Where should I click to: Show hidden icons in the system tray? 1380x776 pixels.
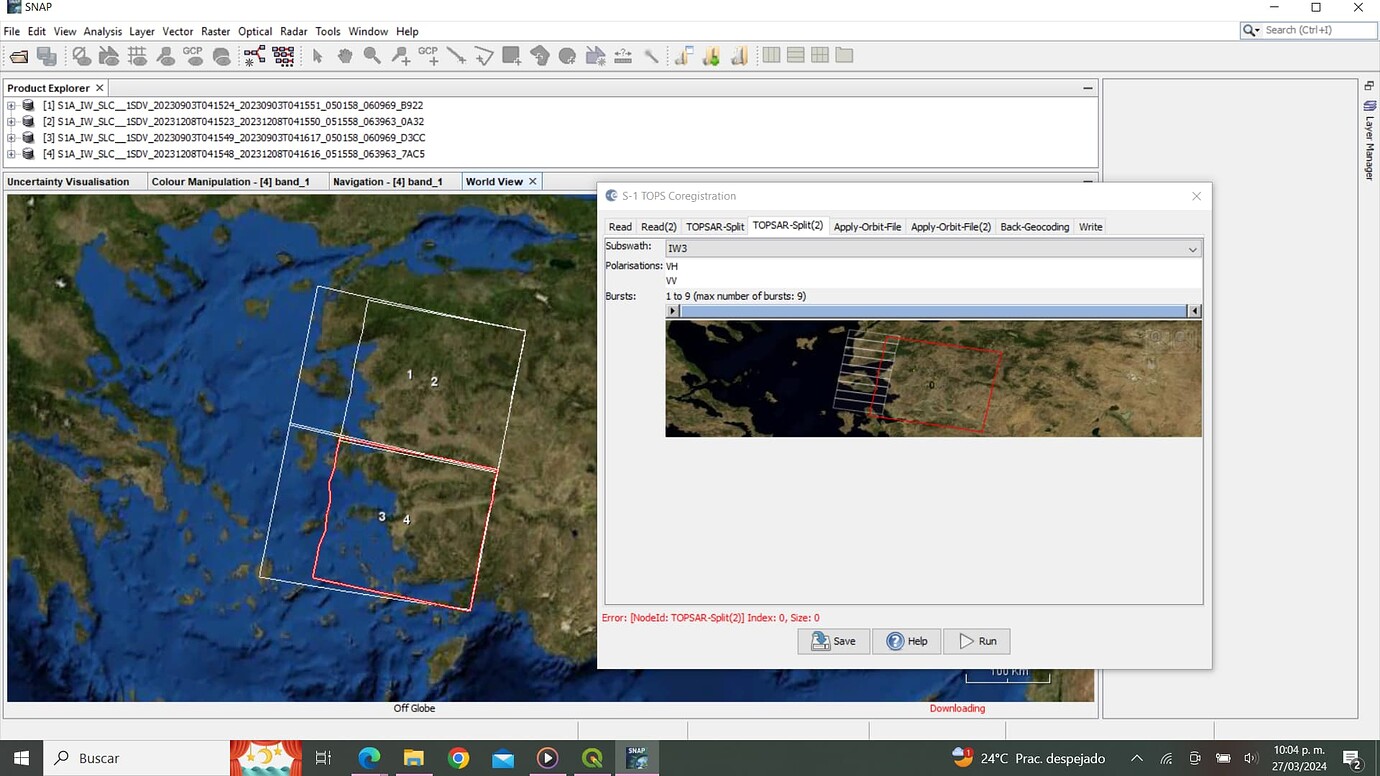tap(1137, 758)
